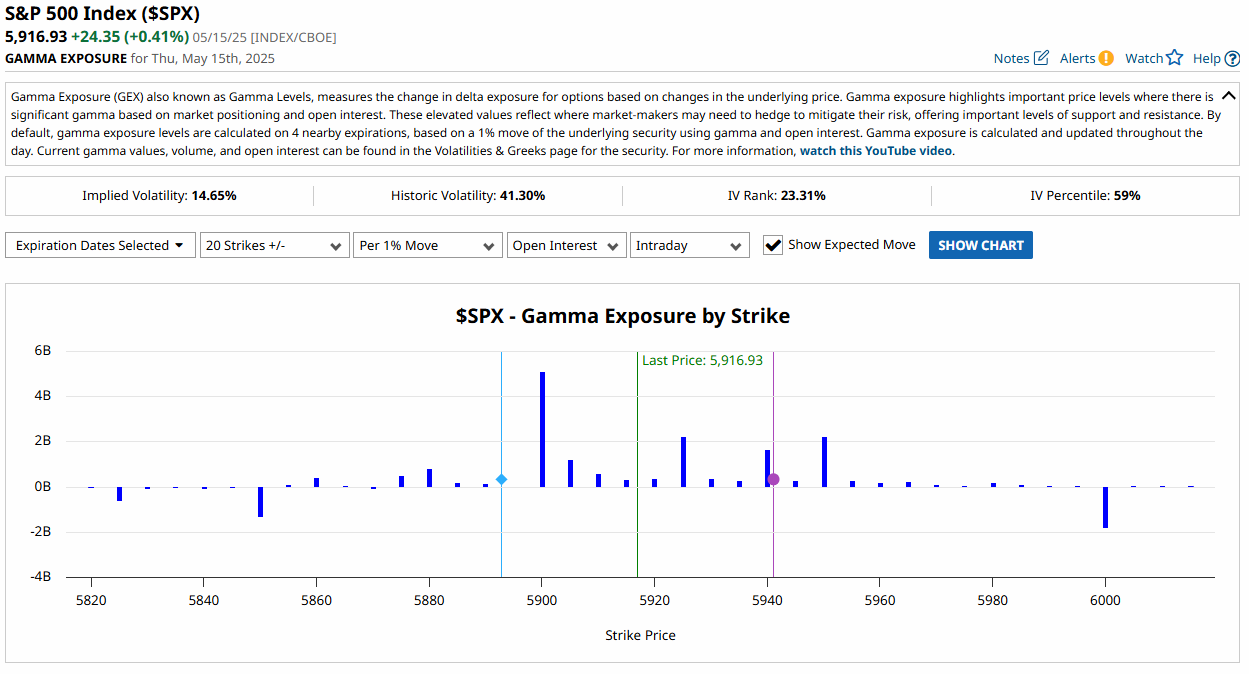Image resolution: width=1249 pixels, height=674 pixels.
Task: Follow the watch this YouTube video link
Action: [x=876, y=151]
